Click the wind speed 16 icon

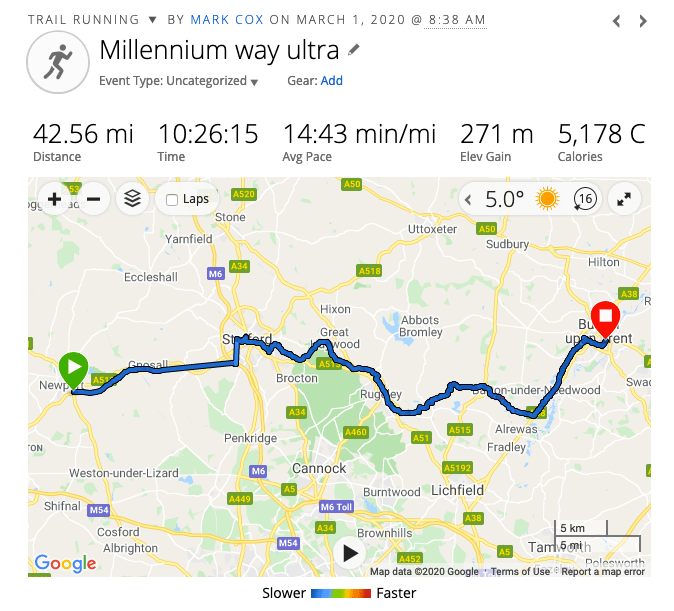pos(584,199)
